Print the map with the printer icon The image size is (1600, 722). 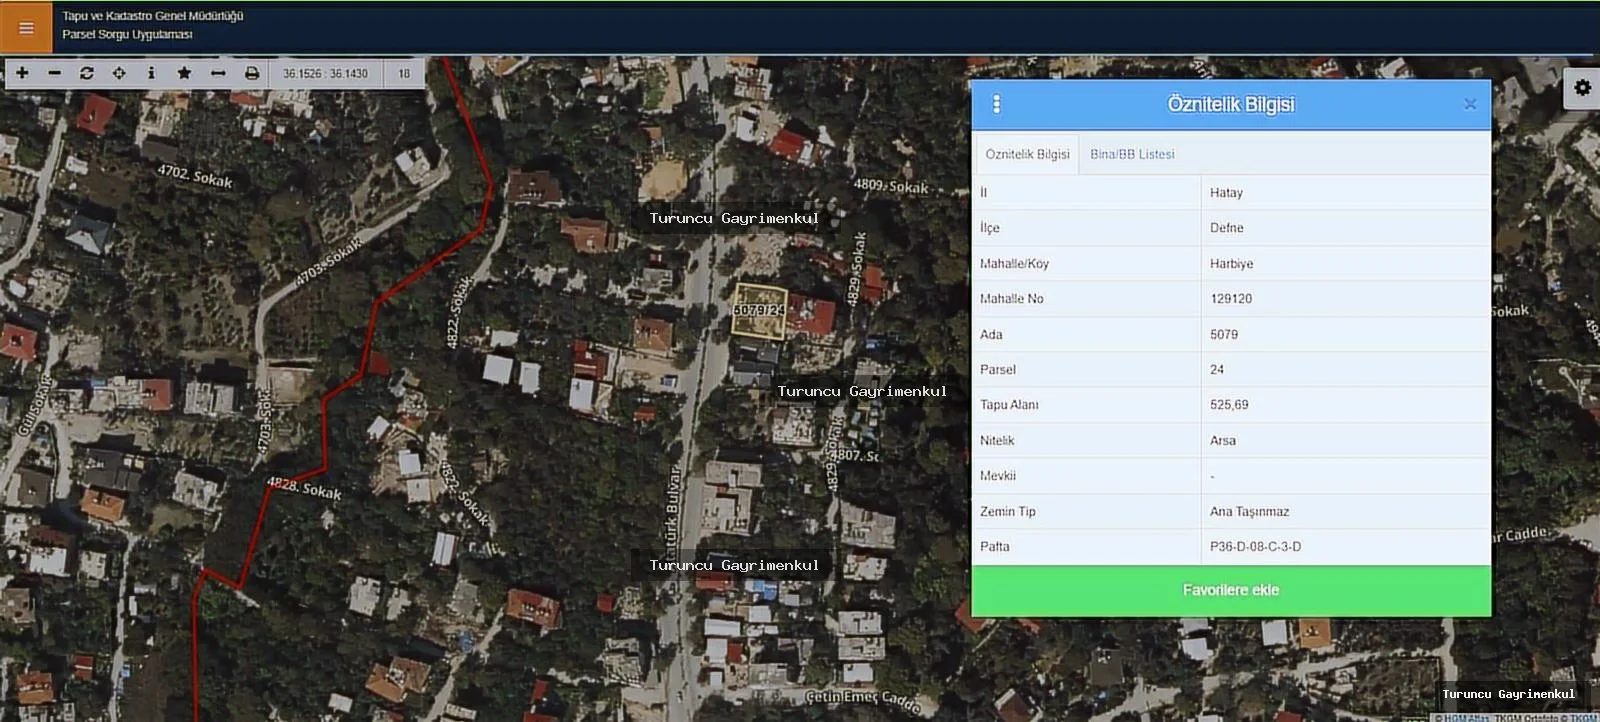(x=252, y=73)
